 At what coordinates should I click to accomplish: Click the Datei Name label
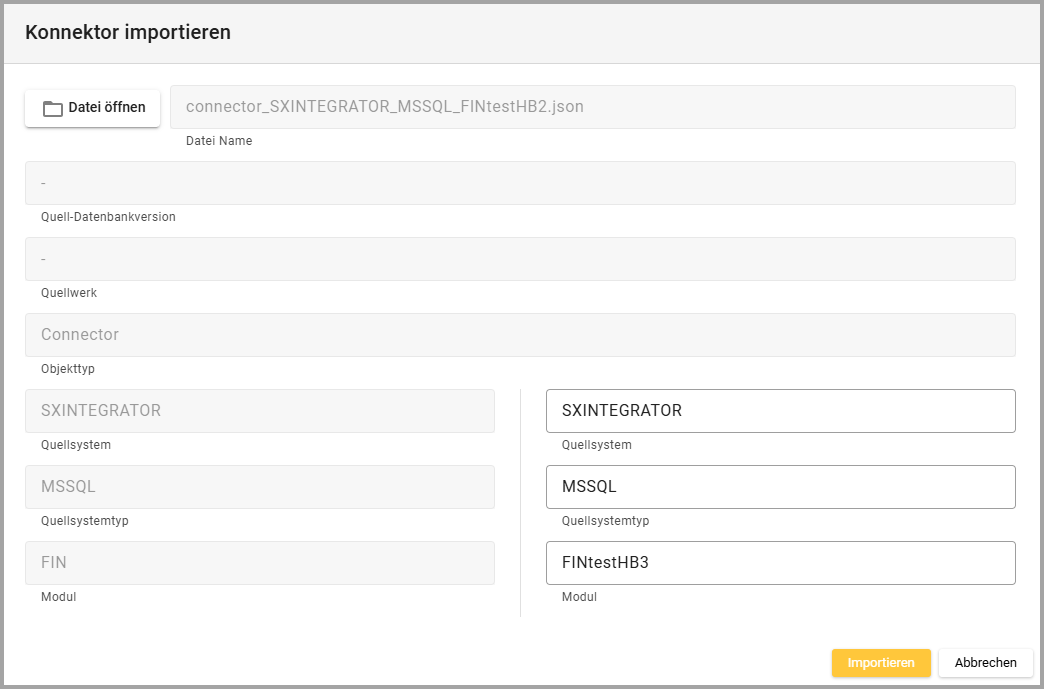coord(219,141)
